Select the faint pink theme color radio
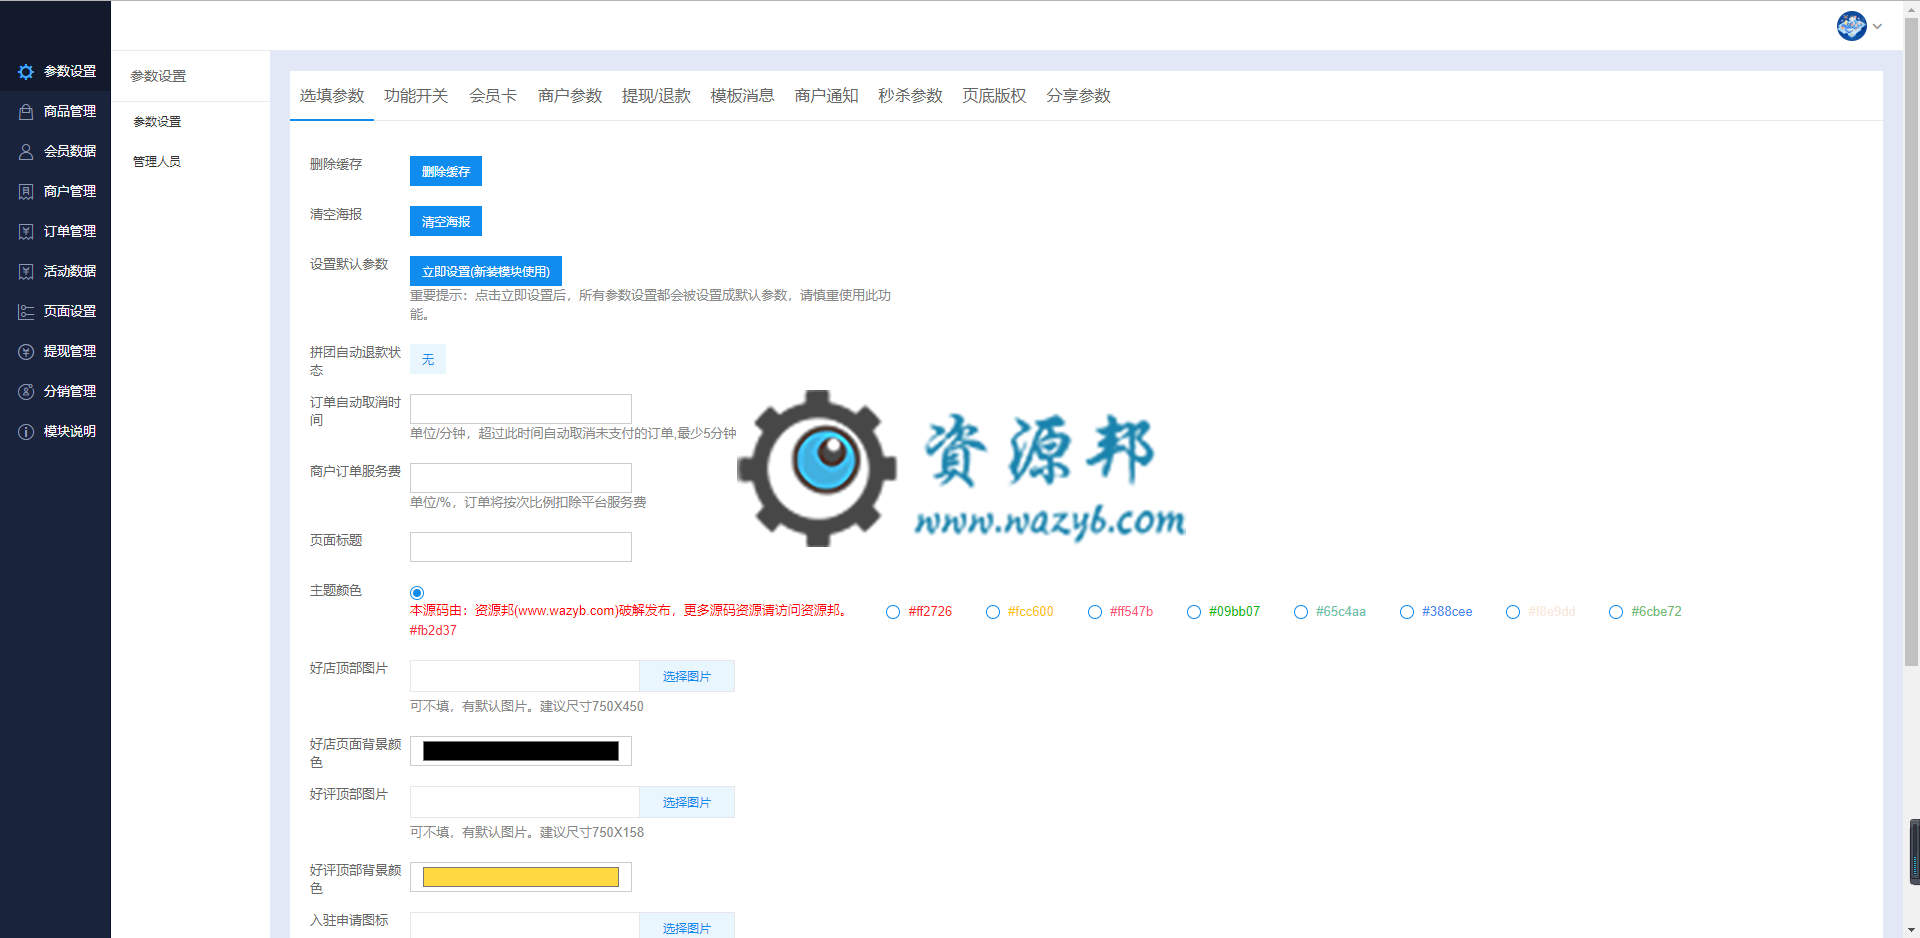1920x938 pixels. [x=1513, y=612]
